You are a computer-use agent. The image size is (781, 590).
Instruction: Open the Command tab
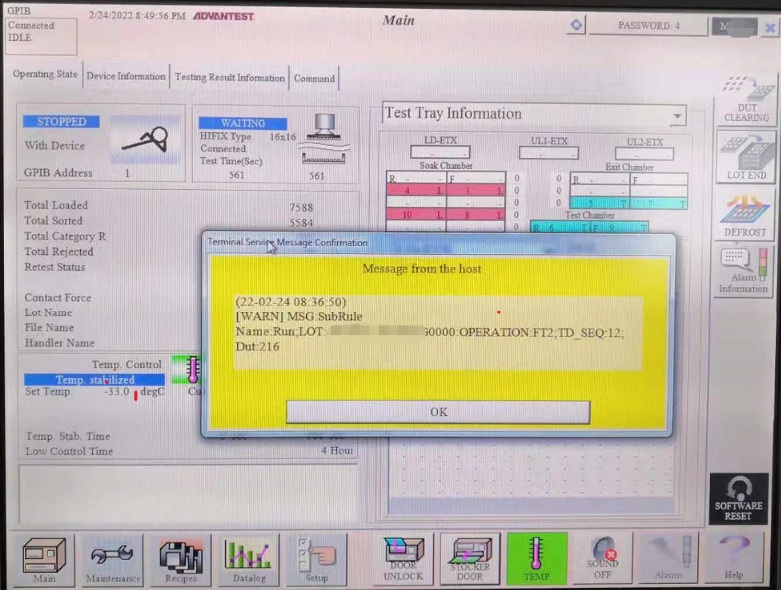314,77
